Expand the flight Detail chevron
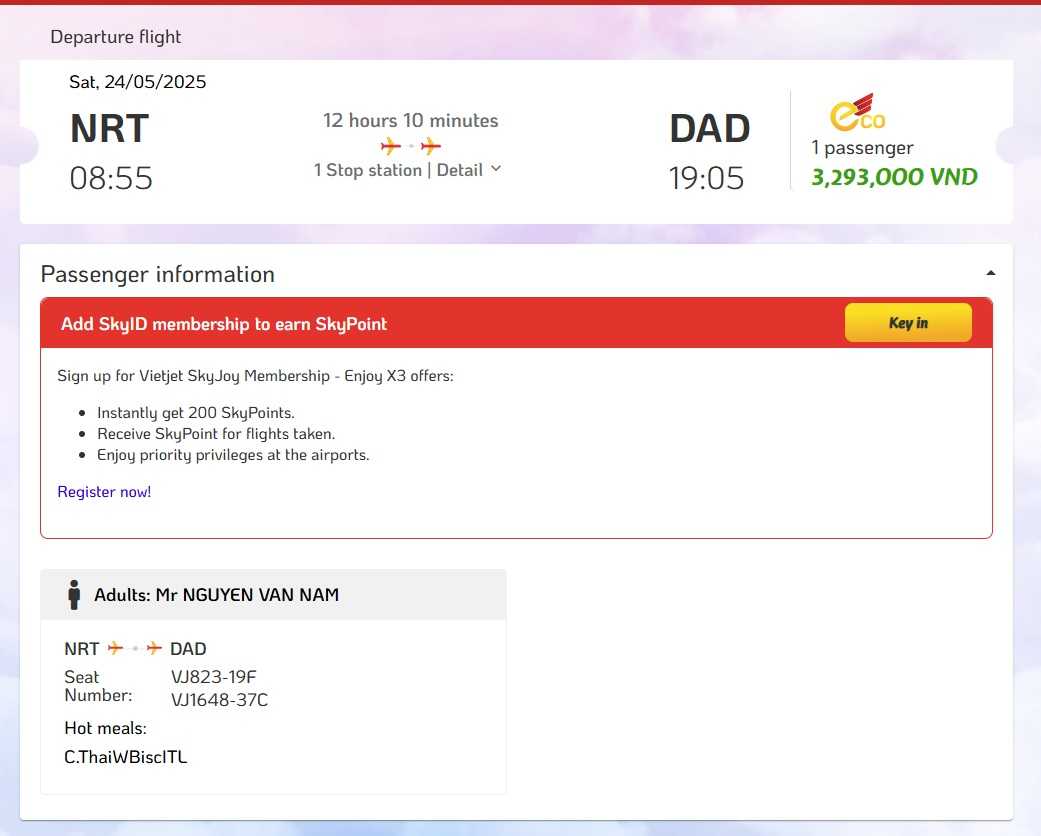The width and height of the screenshot is (1041, 836). pos(494,169)
